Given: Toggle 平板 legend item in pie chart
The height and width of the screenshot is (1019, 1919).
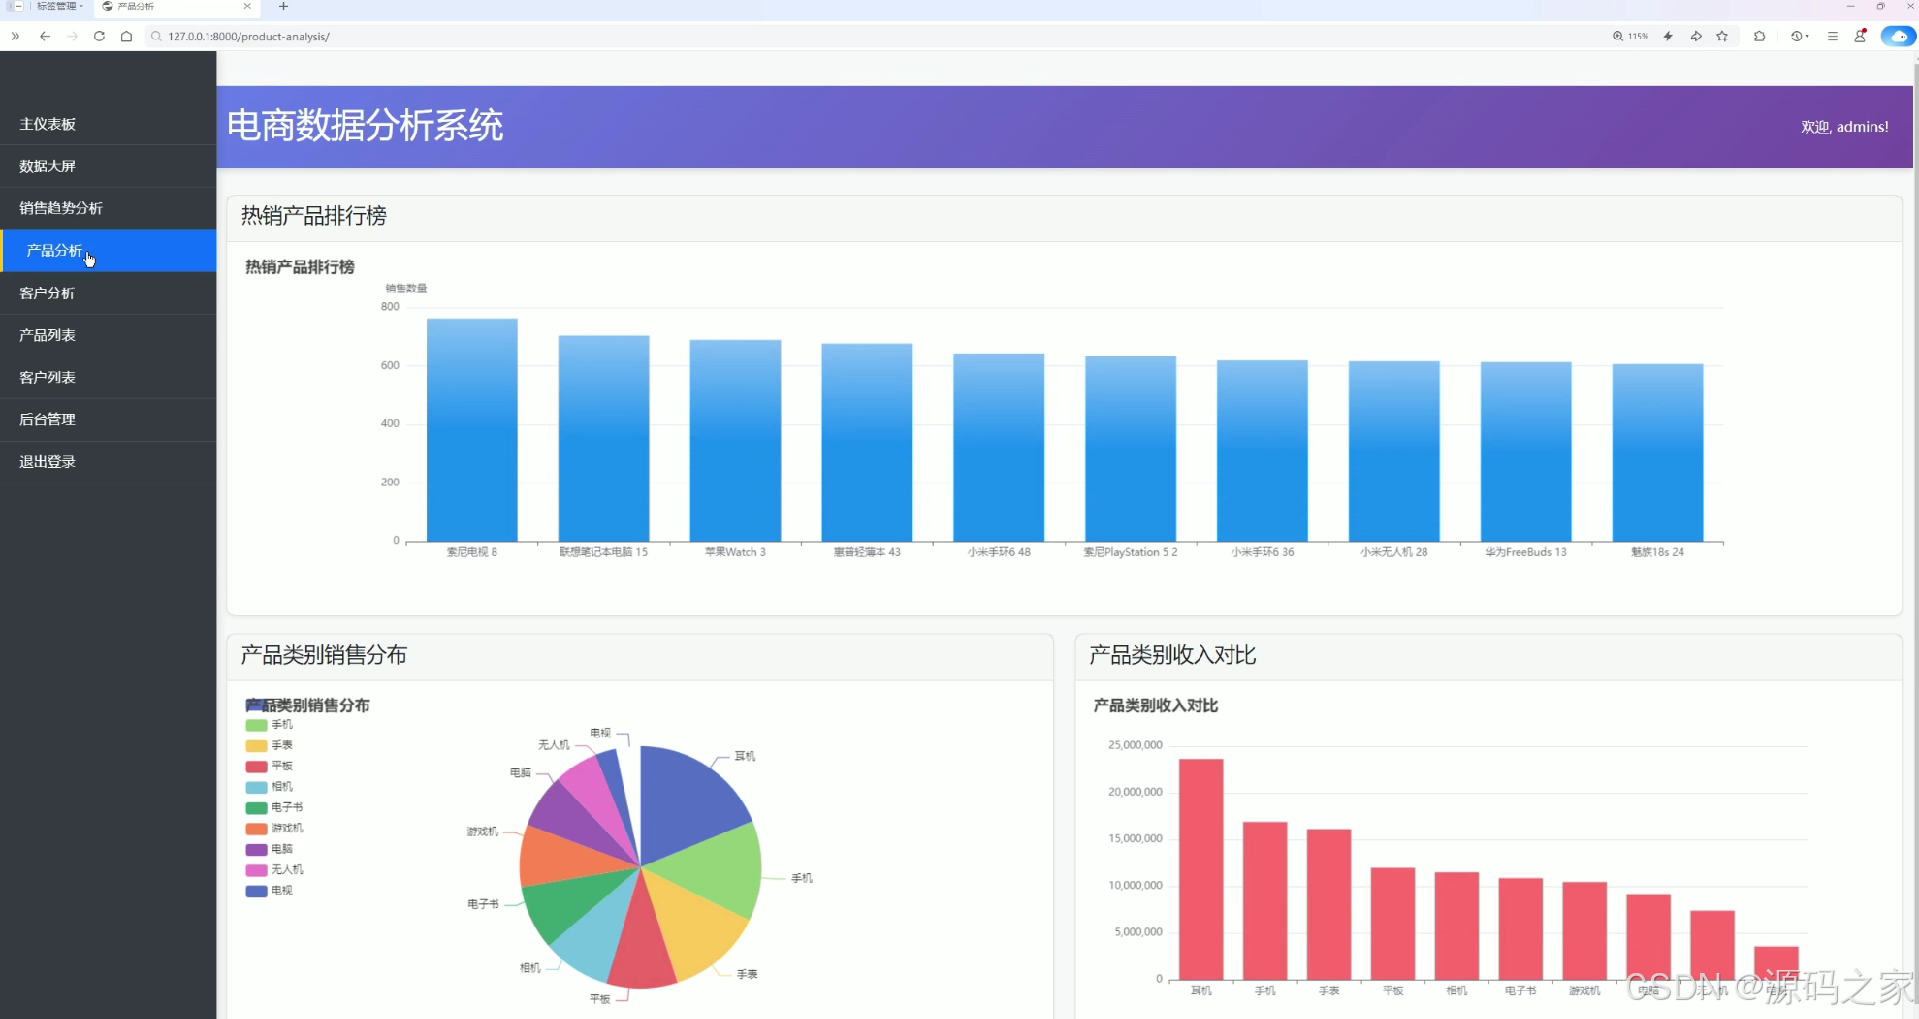Looking at the screenshot, I should click(x=269, y=766).
